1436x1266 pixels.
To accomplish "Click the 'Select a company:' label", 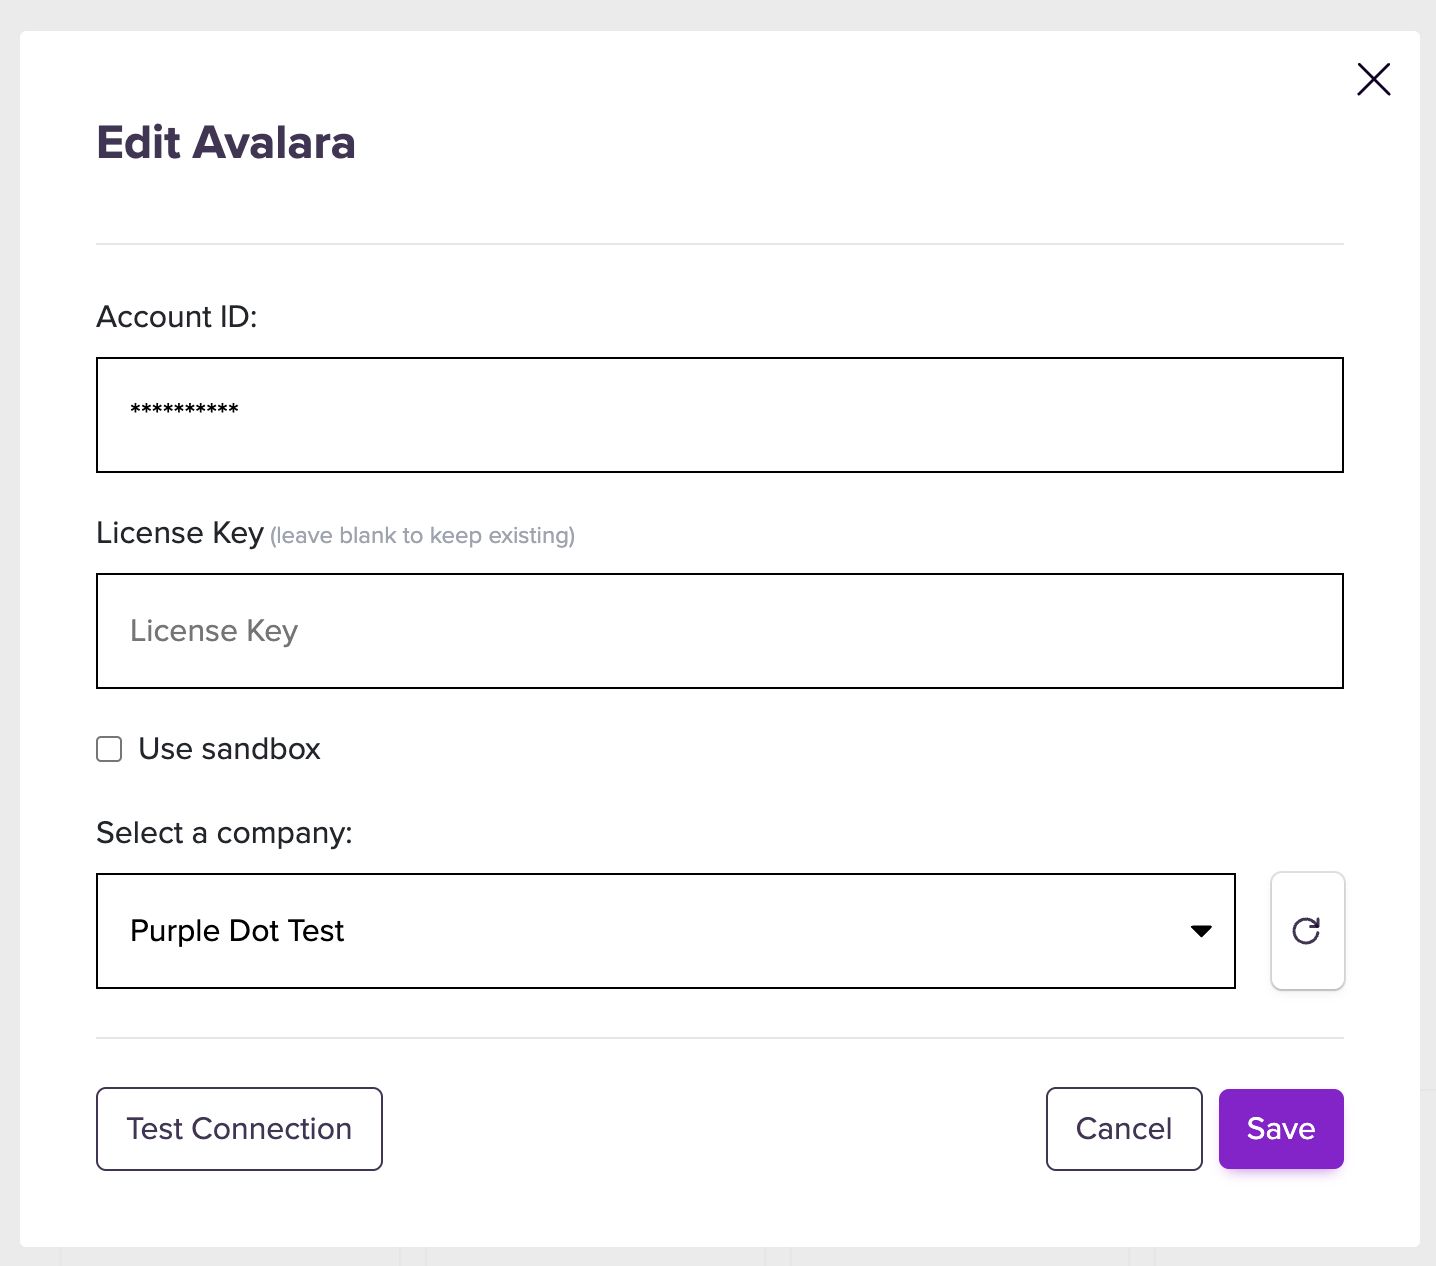I will click(224, 833).
